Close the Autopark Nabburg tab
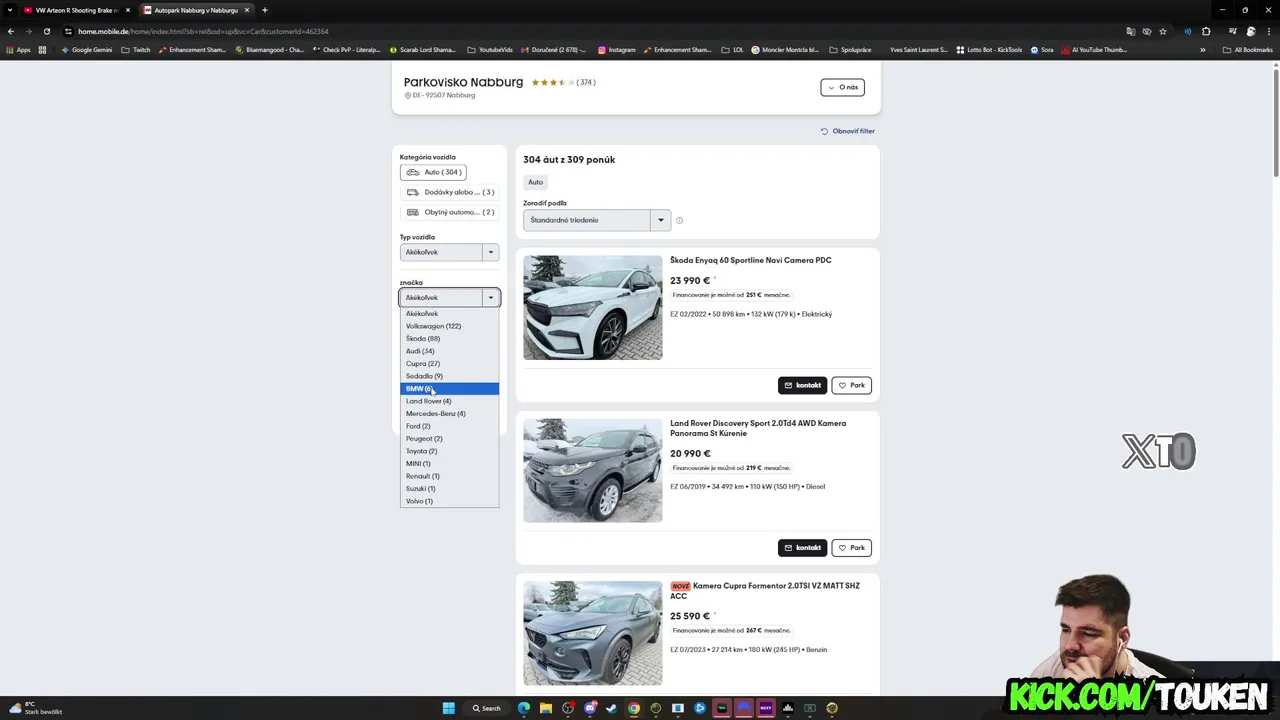 tap(247, 10)
